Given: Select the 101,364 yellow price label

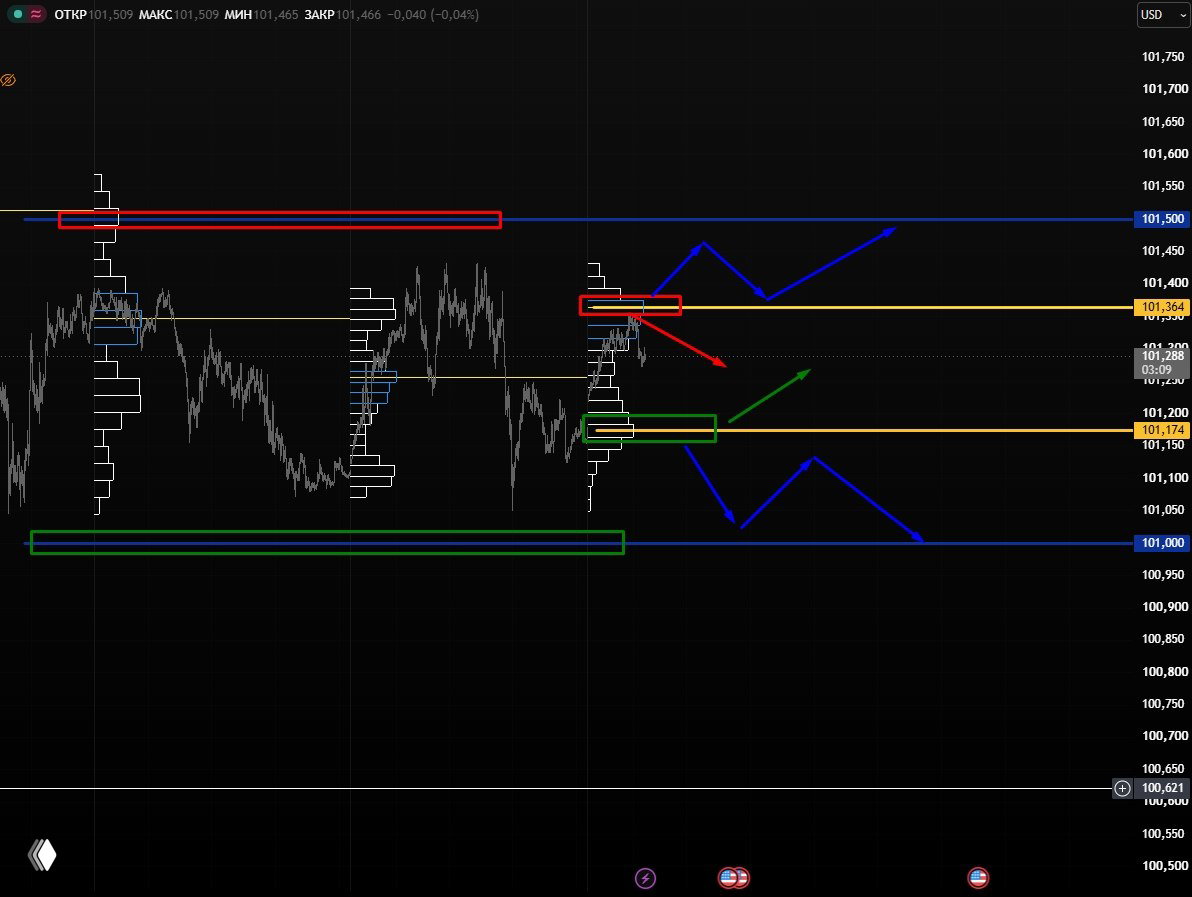Looking at the screenshot, I should [x=1161, y=307].
